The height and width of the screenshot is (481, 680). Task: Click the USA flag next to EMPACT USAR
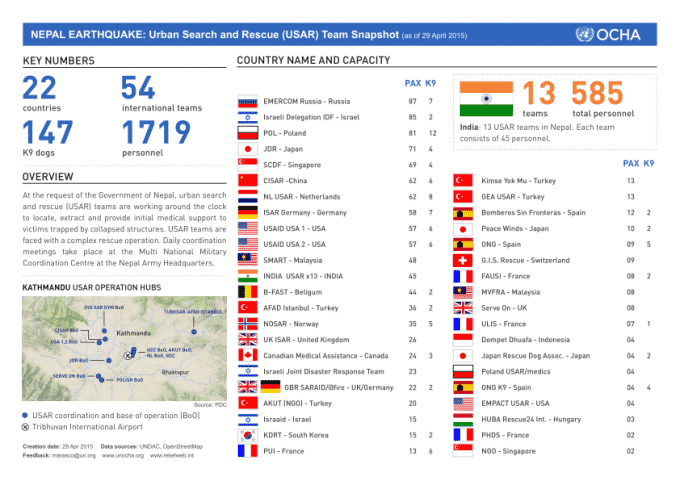tap(463, 403)
